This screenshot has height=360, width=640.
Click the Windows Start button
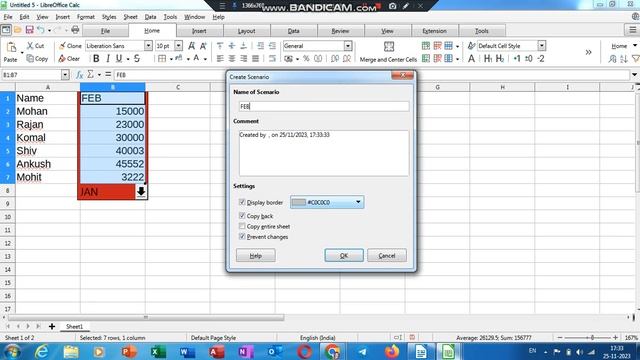coord(12,351)
